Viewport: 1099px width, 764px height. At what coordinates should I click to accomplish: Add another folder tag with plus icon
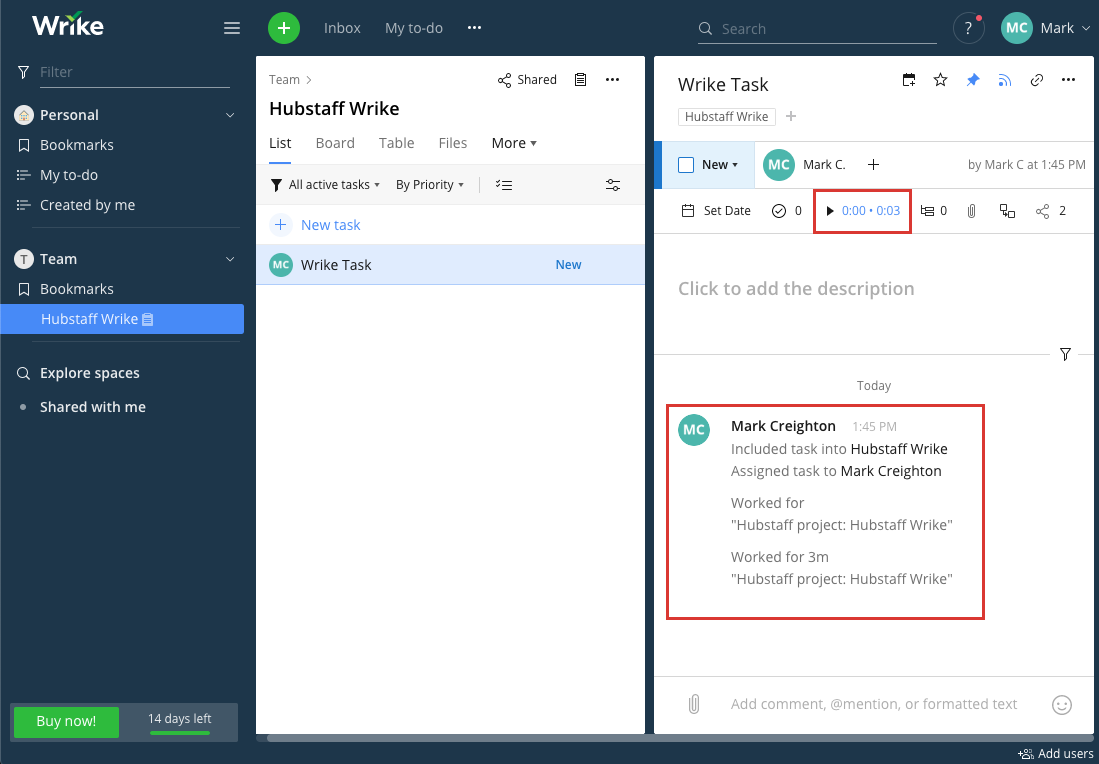tap(791, 116)
